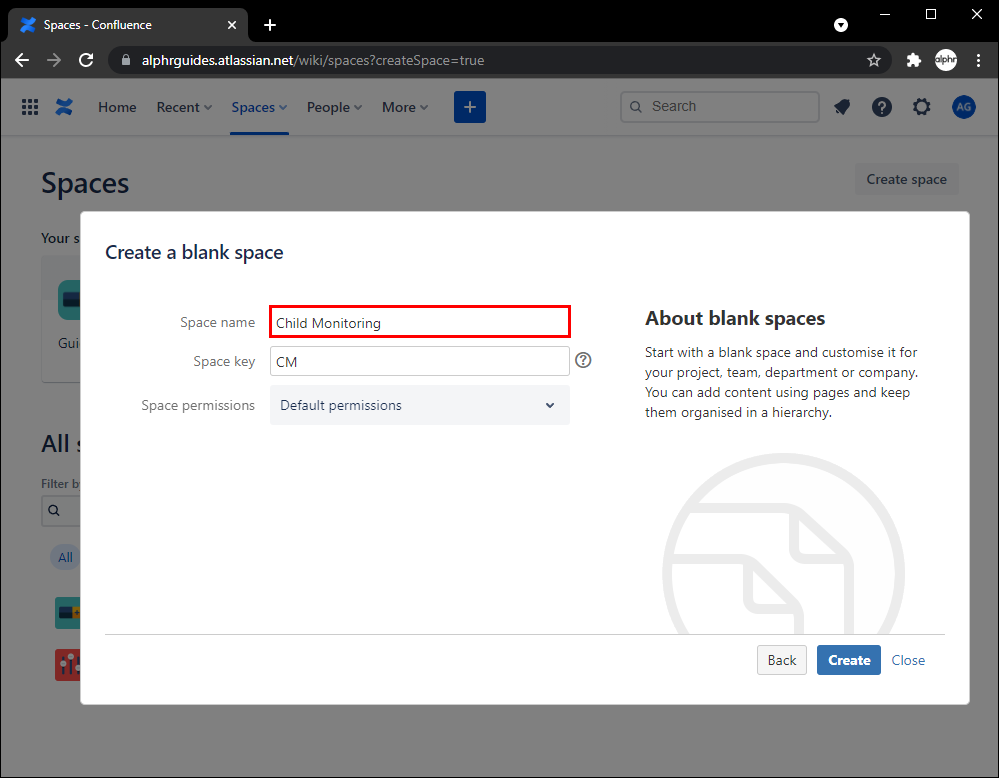Click the Close link in the dialog
Screen dimensions: 999x778
coord(908,660)
